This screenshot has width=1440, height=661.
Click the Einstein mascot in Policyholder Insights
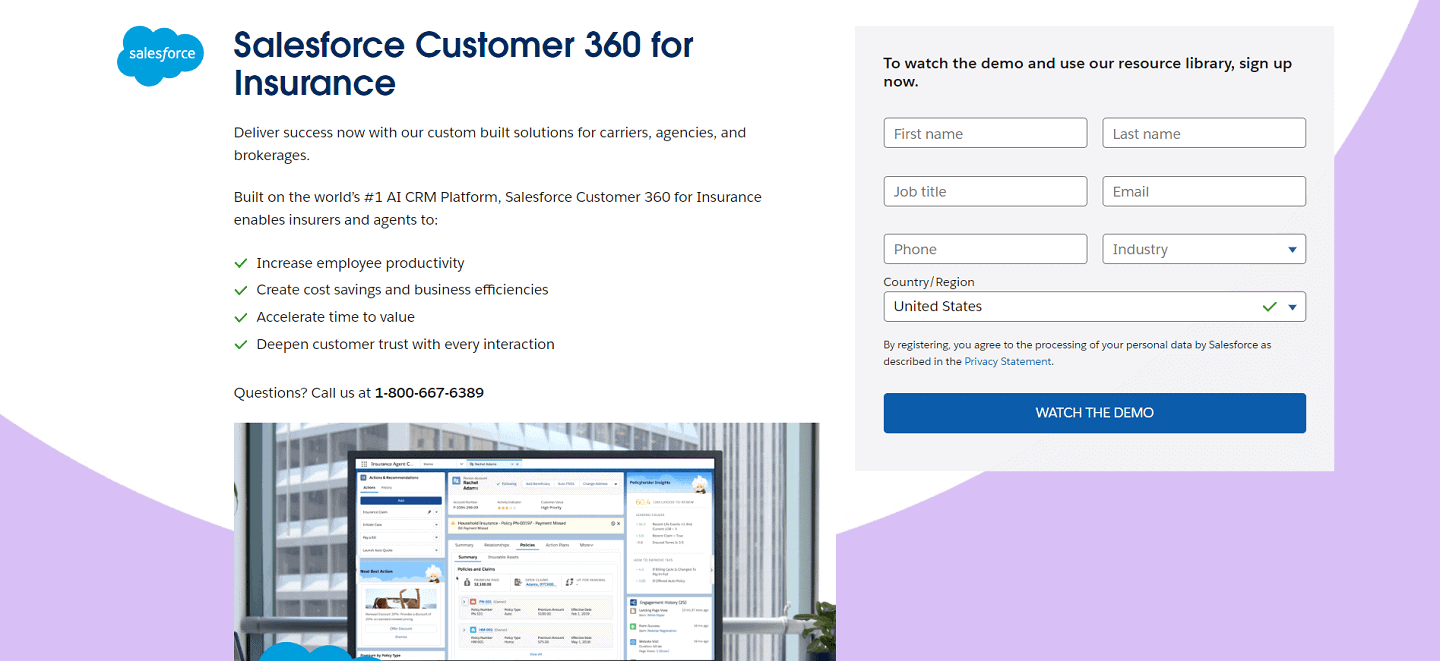click(700, 486)
